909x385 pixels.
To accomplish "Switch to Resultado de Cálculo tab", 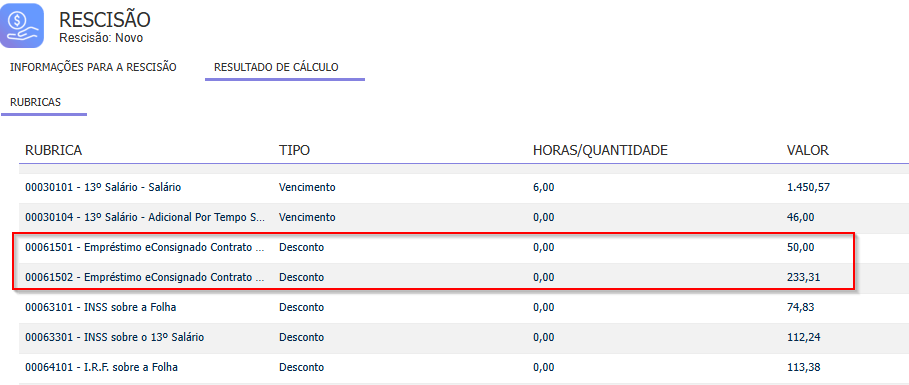I will [x=277, y=67].
